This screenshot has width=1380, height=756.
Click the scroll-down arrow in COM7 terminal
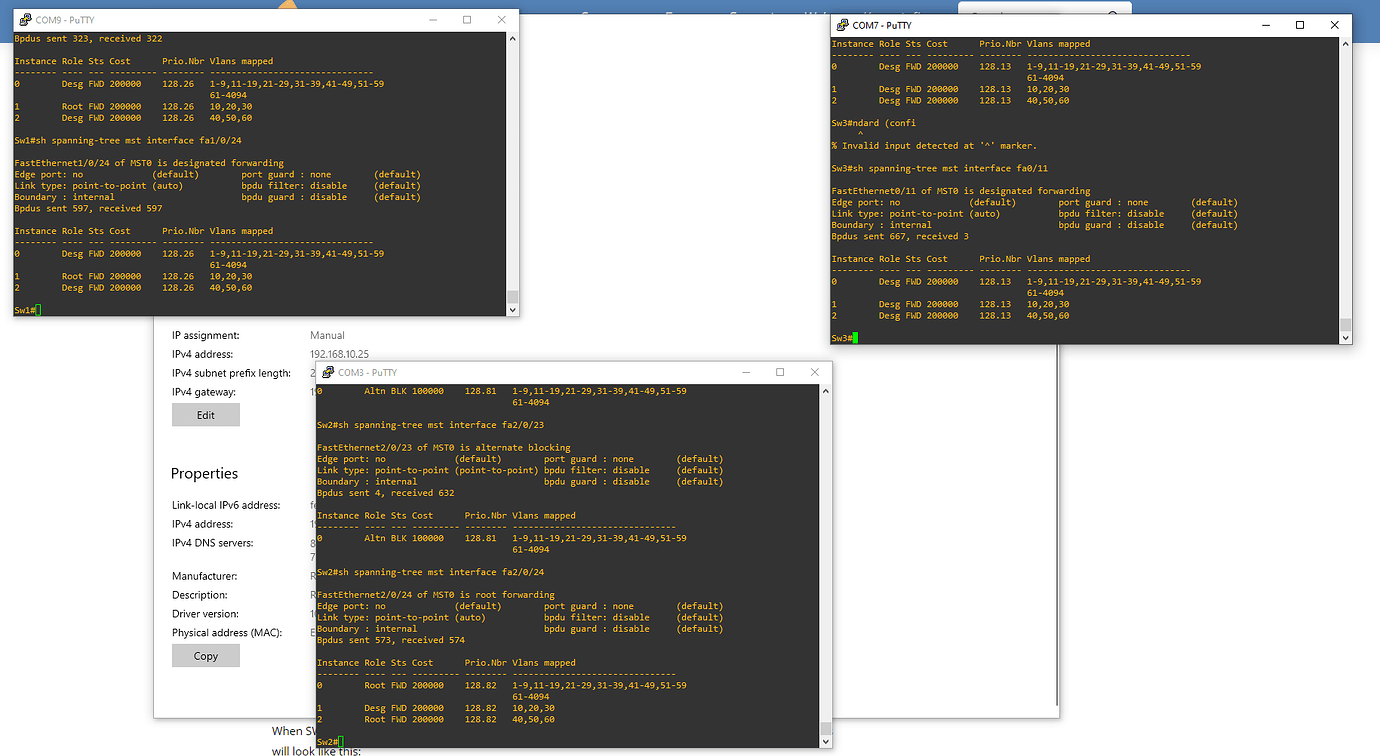click(1344, 336)
